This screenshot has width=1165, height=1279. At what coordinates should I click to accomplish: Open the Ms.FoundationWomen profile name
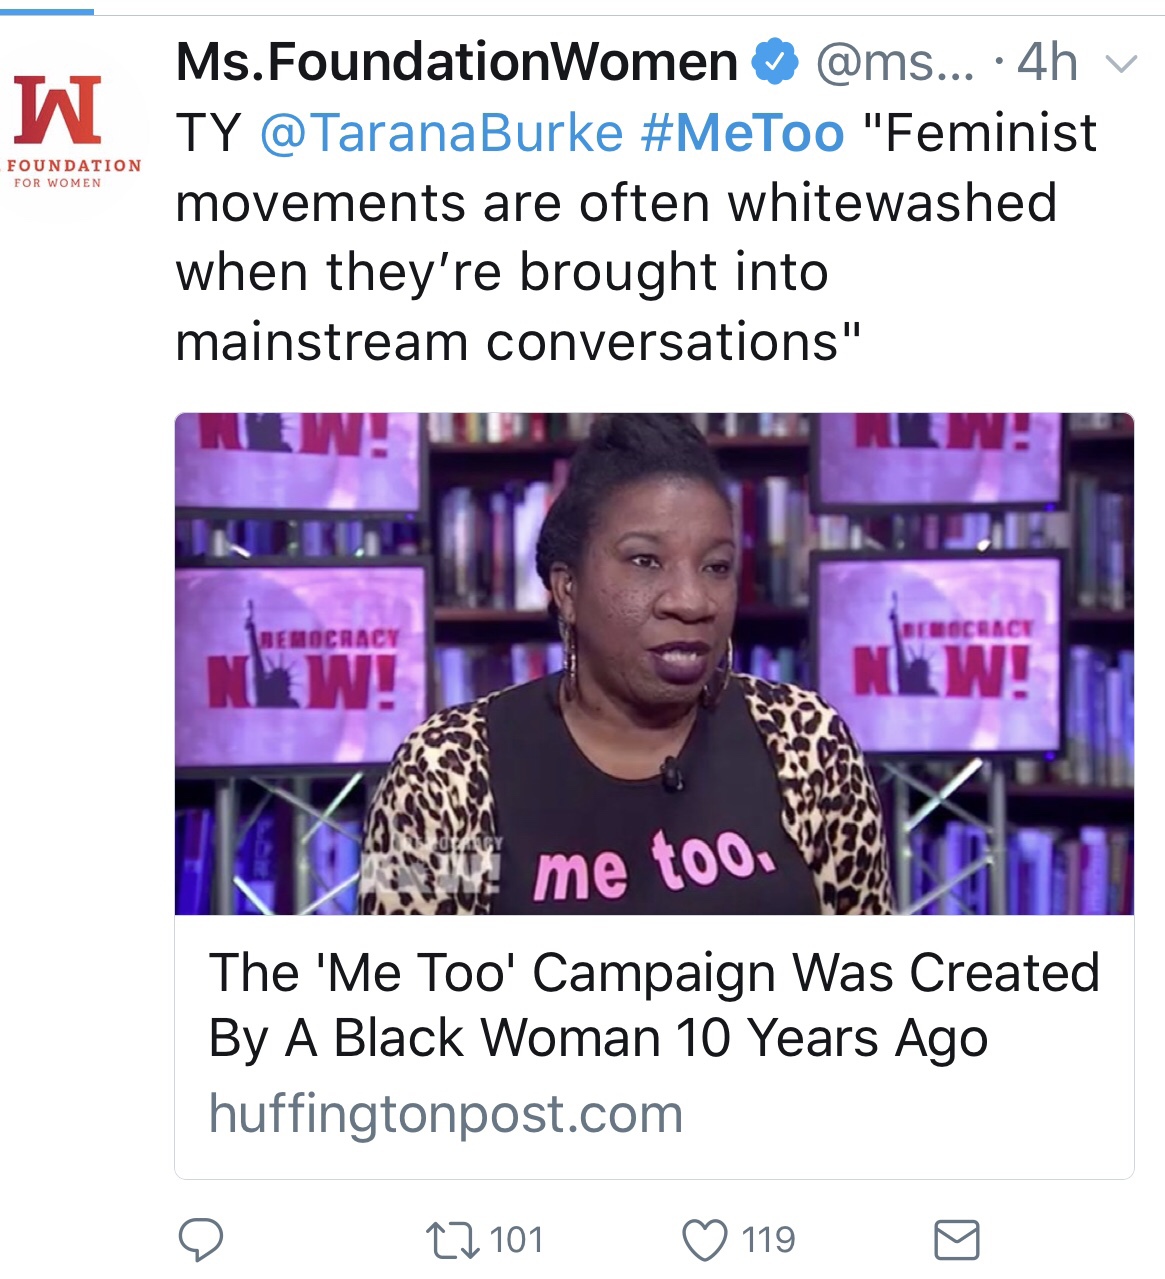click(456, 63)
